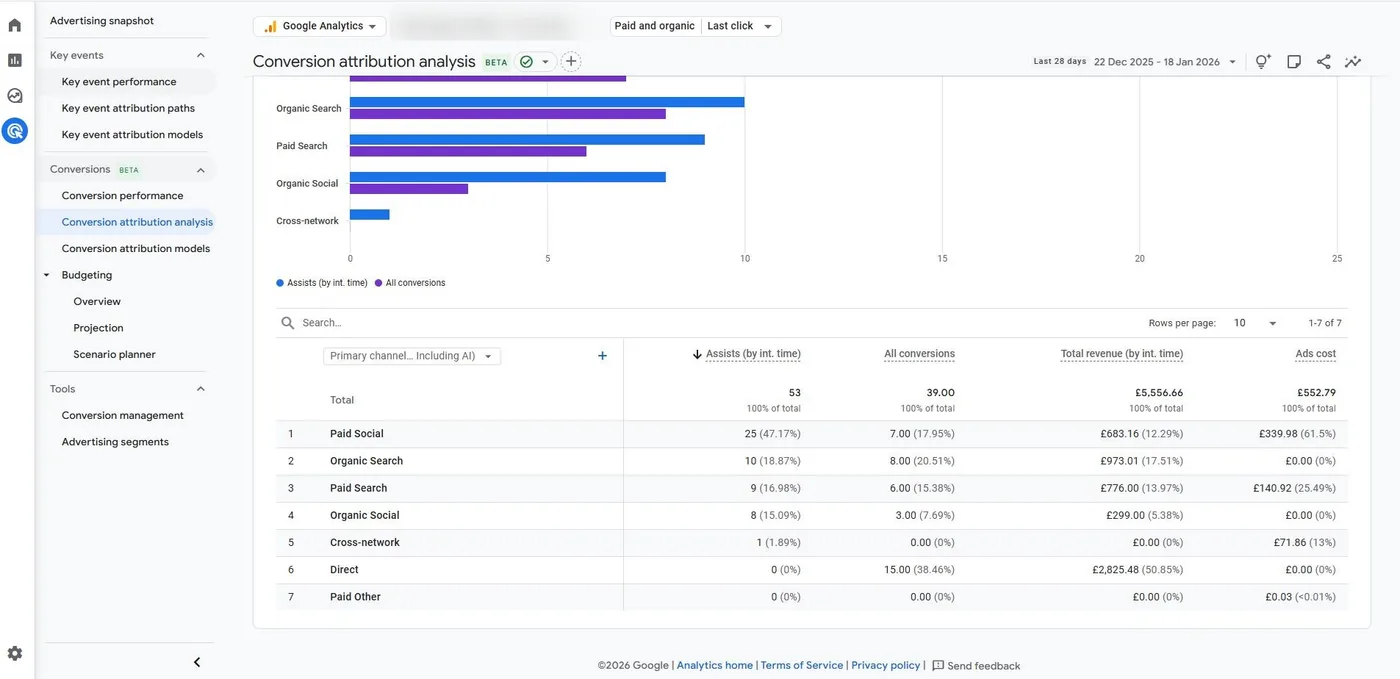Toggle All conversions legend item
The width and height of the screenshot is (1400, 679).
click(x=410, y=283)
